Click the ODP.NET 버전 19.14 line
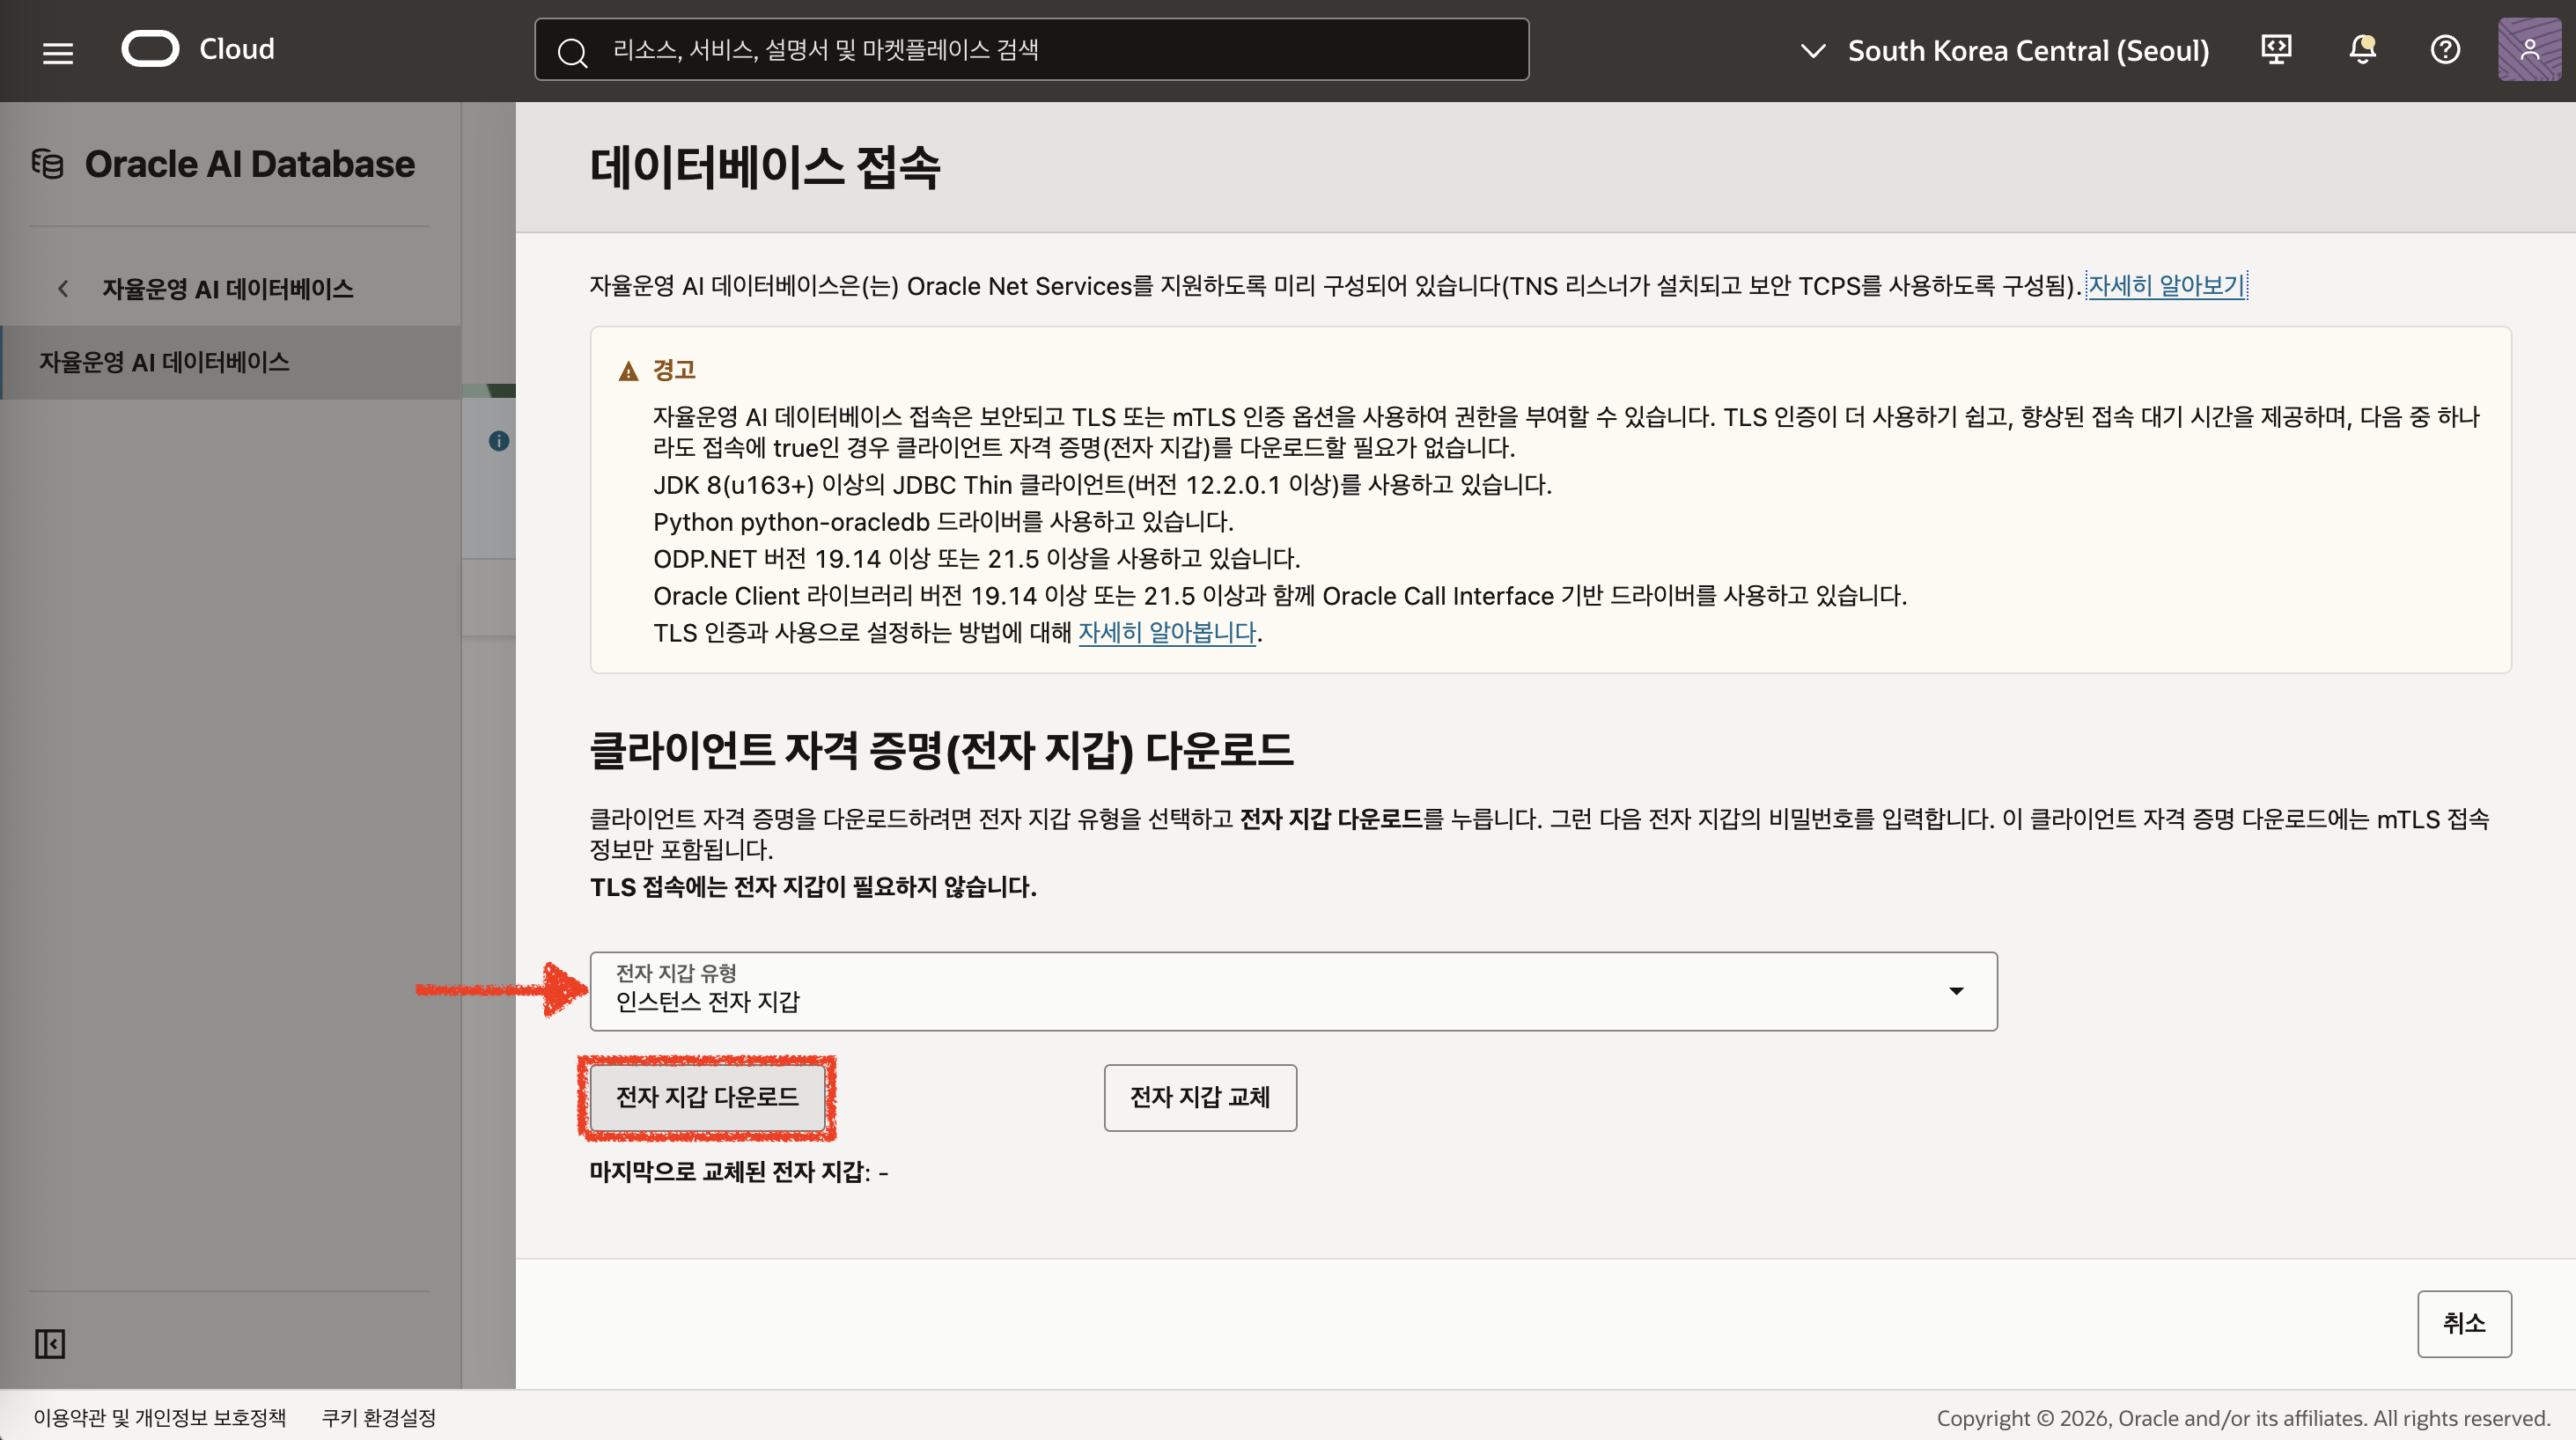Image resolution: width=2576 pixels, height=1440 pixels. (977, 558)
